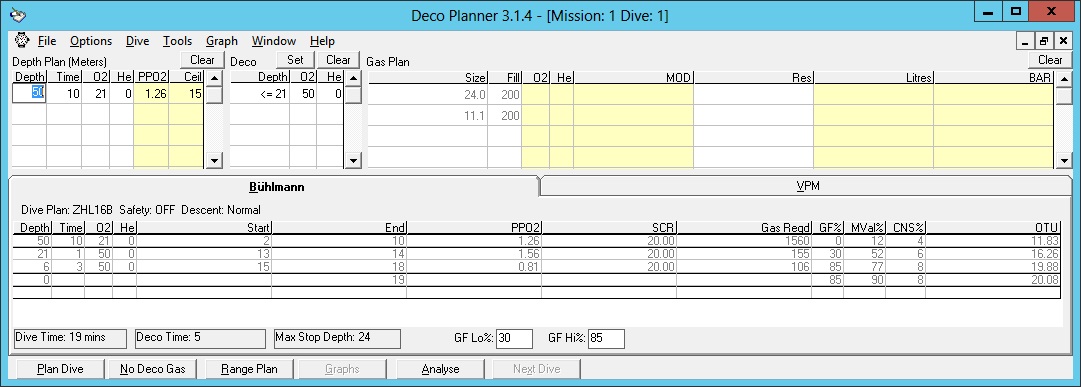Open the Options menu
Screen dimensions: 1081x387
[91, 41]
